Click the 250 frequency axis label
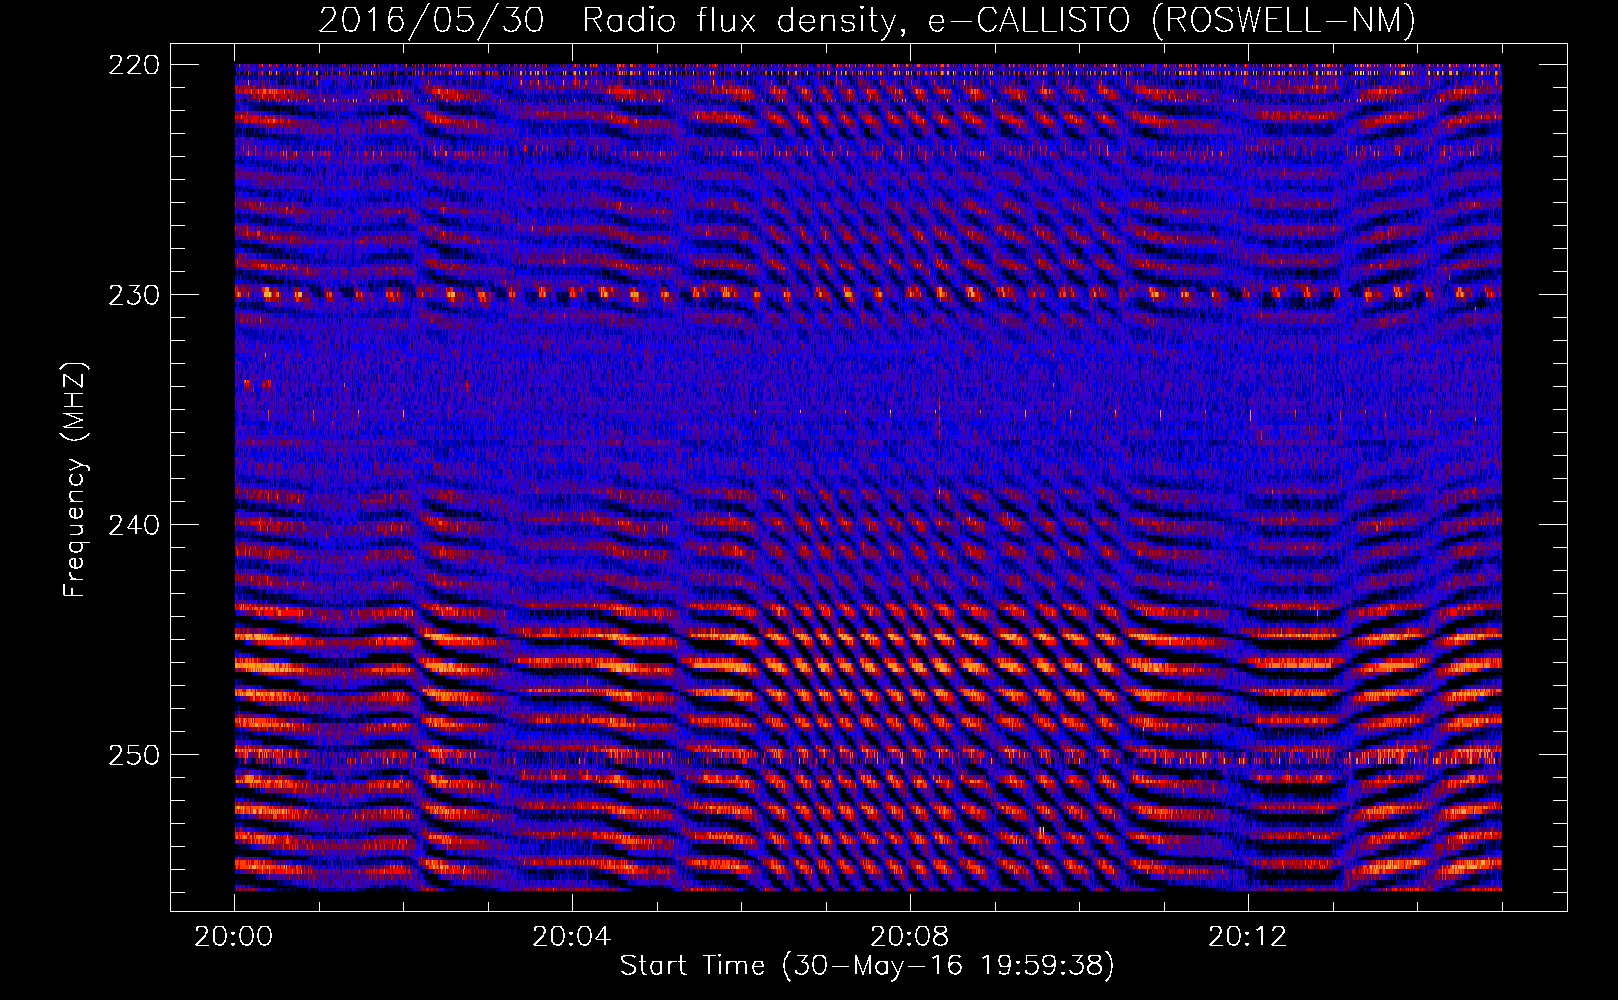 pyautogui.click(x=133, y=755)
